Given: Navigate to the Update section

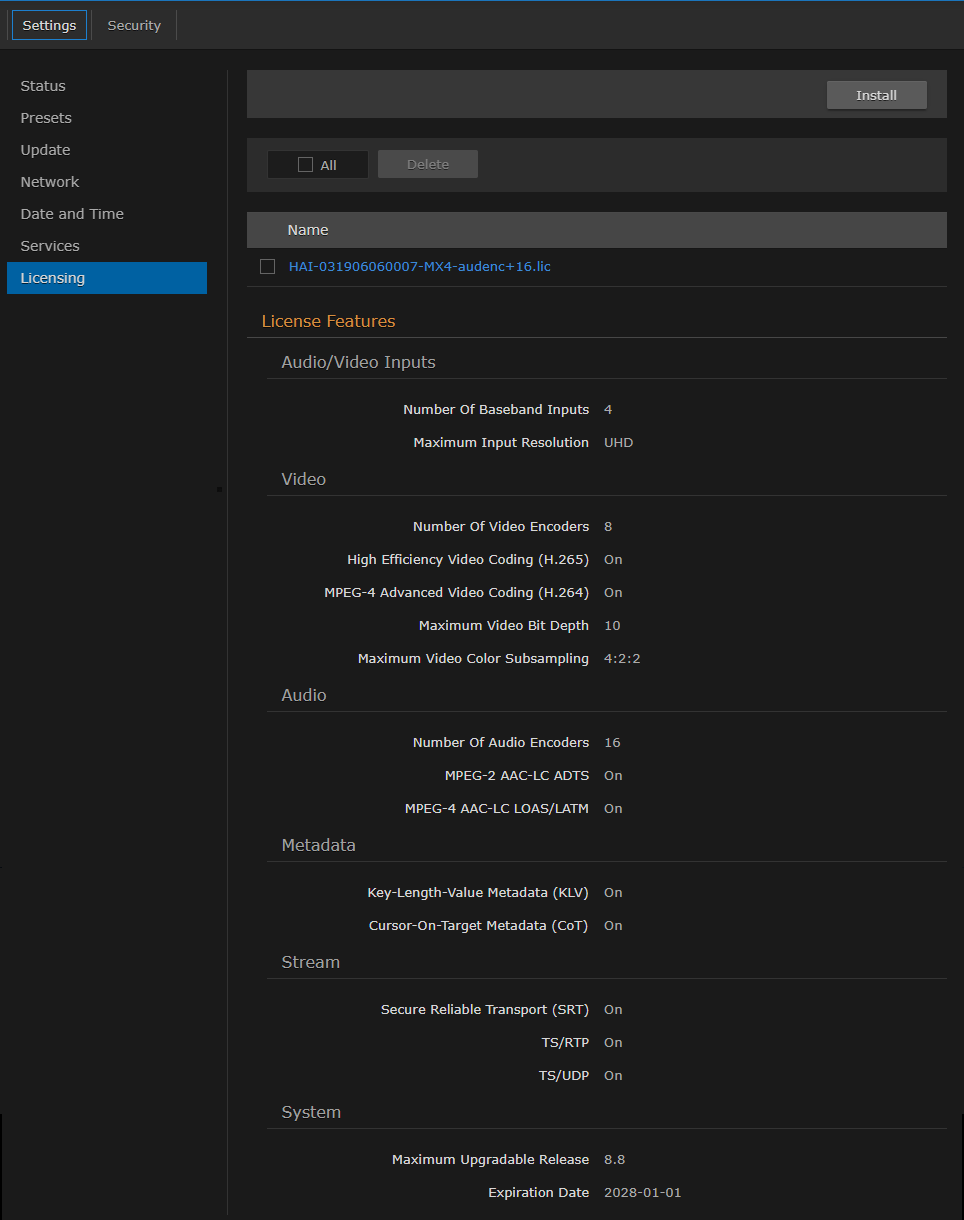Looking at the screenshot, I should pos(45,150).
